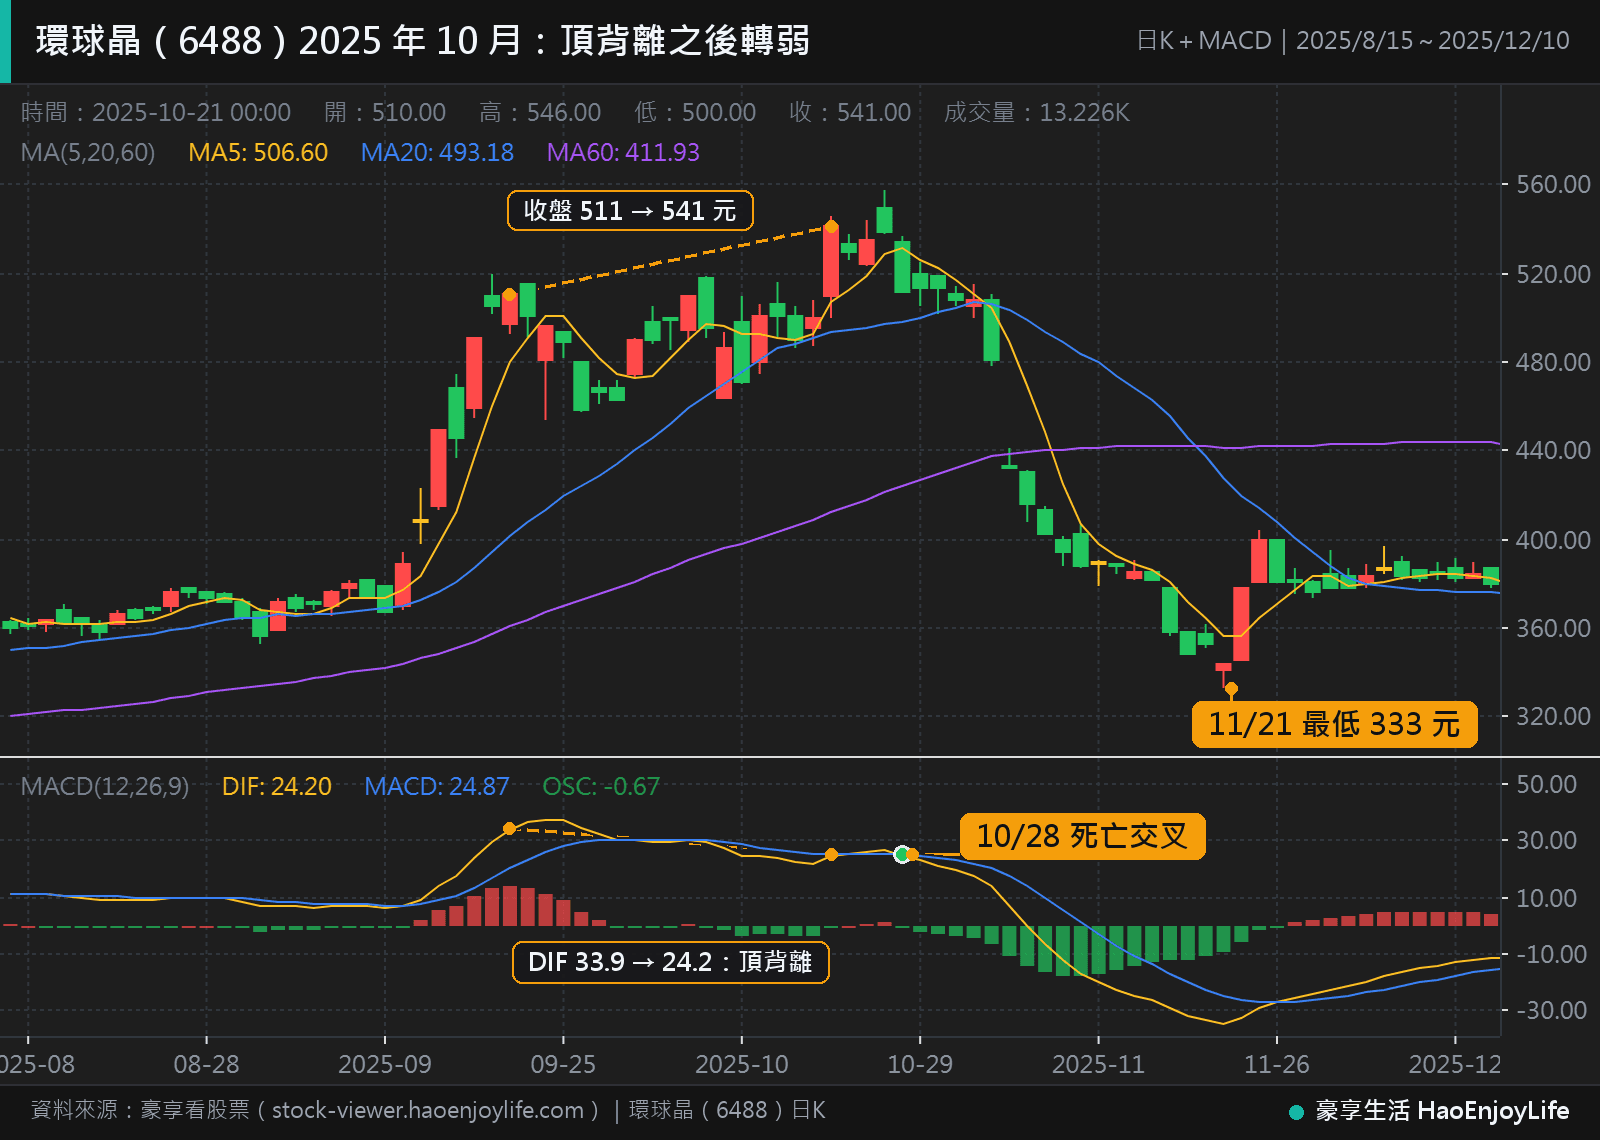Click the teal dot beside 豪享生活 HaoEnjoyLife
Screen dimensions: 1600x1140
point(1296,1112)
